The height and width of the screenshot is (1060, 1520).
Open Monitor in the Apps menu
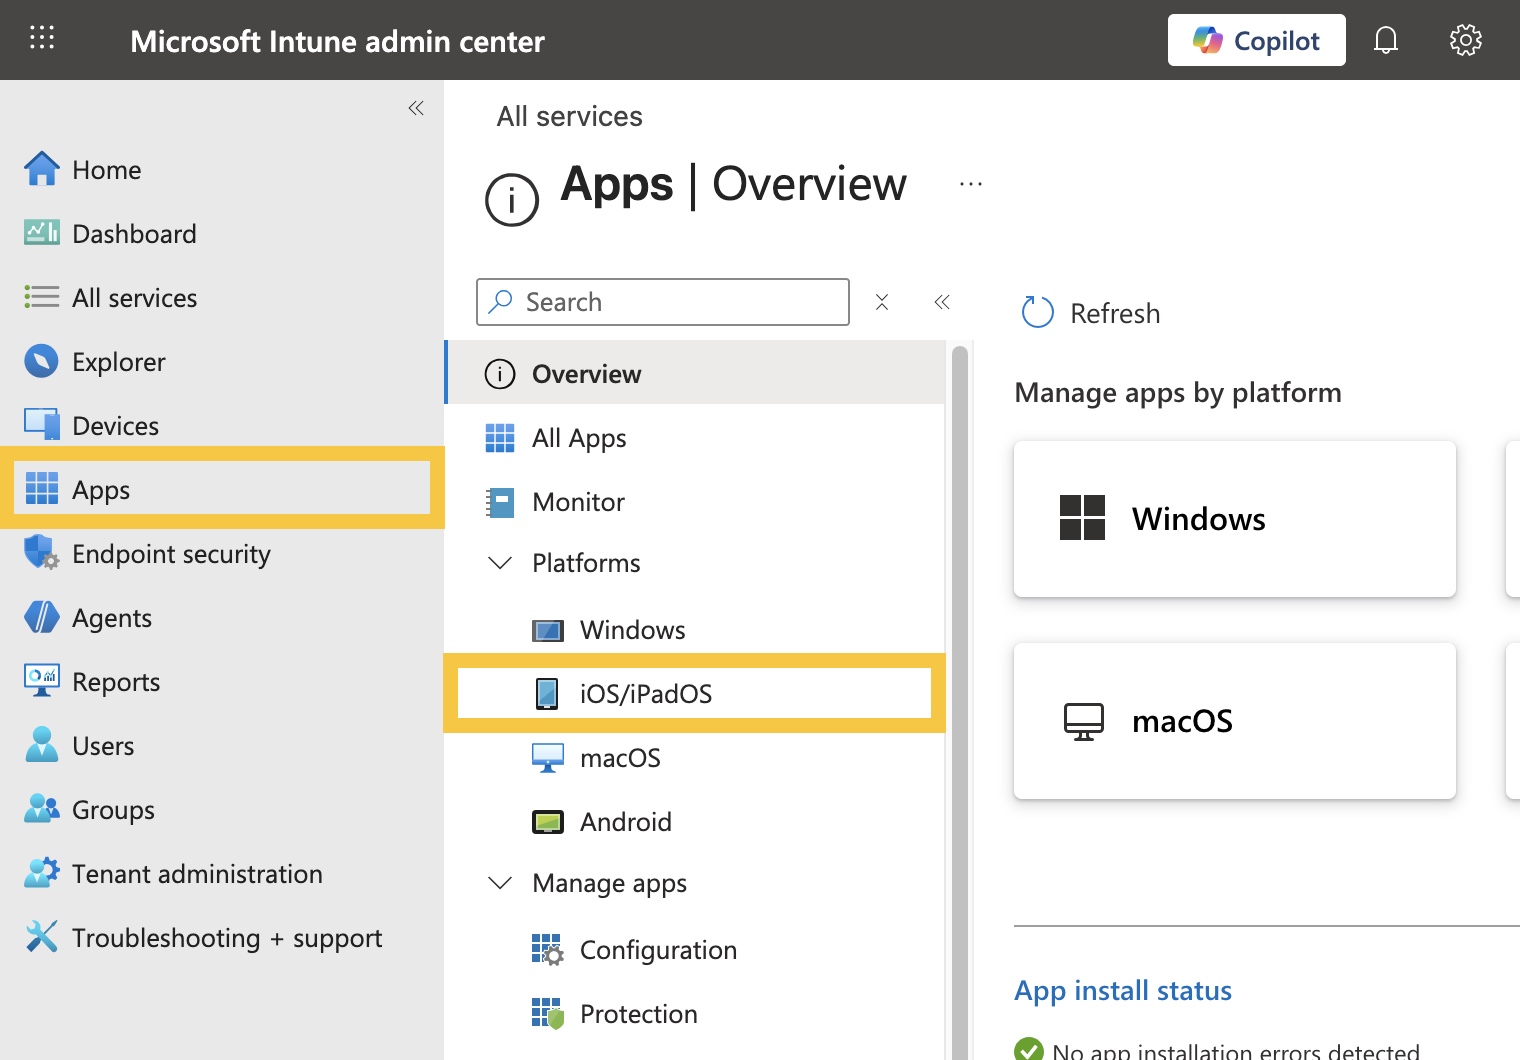pyautogui.click(x=578, y=502)
